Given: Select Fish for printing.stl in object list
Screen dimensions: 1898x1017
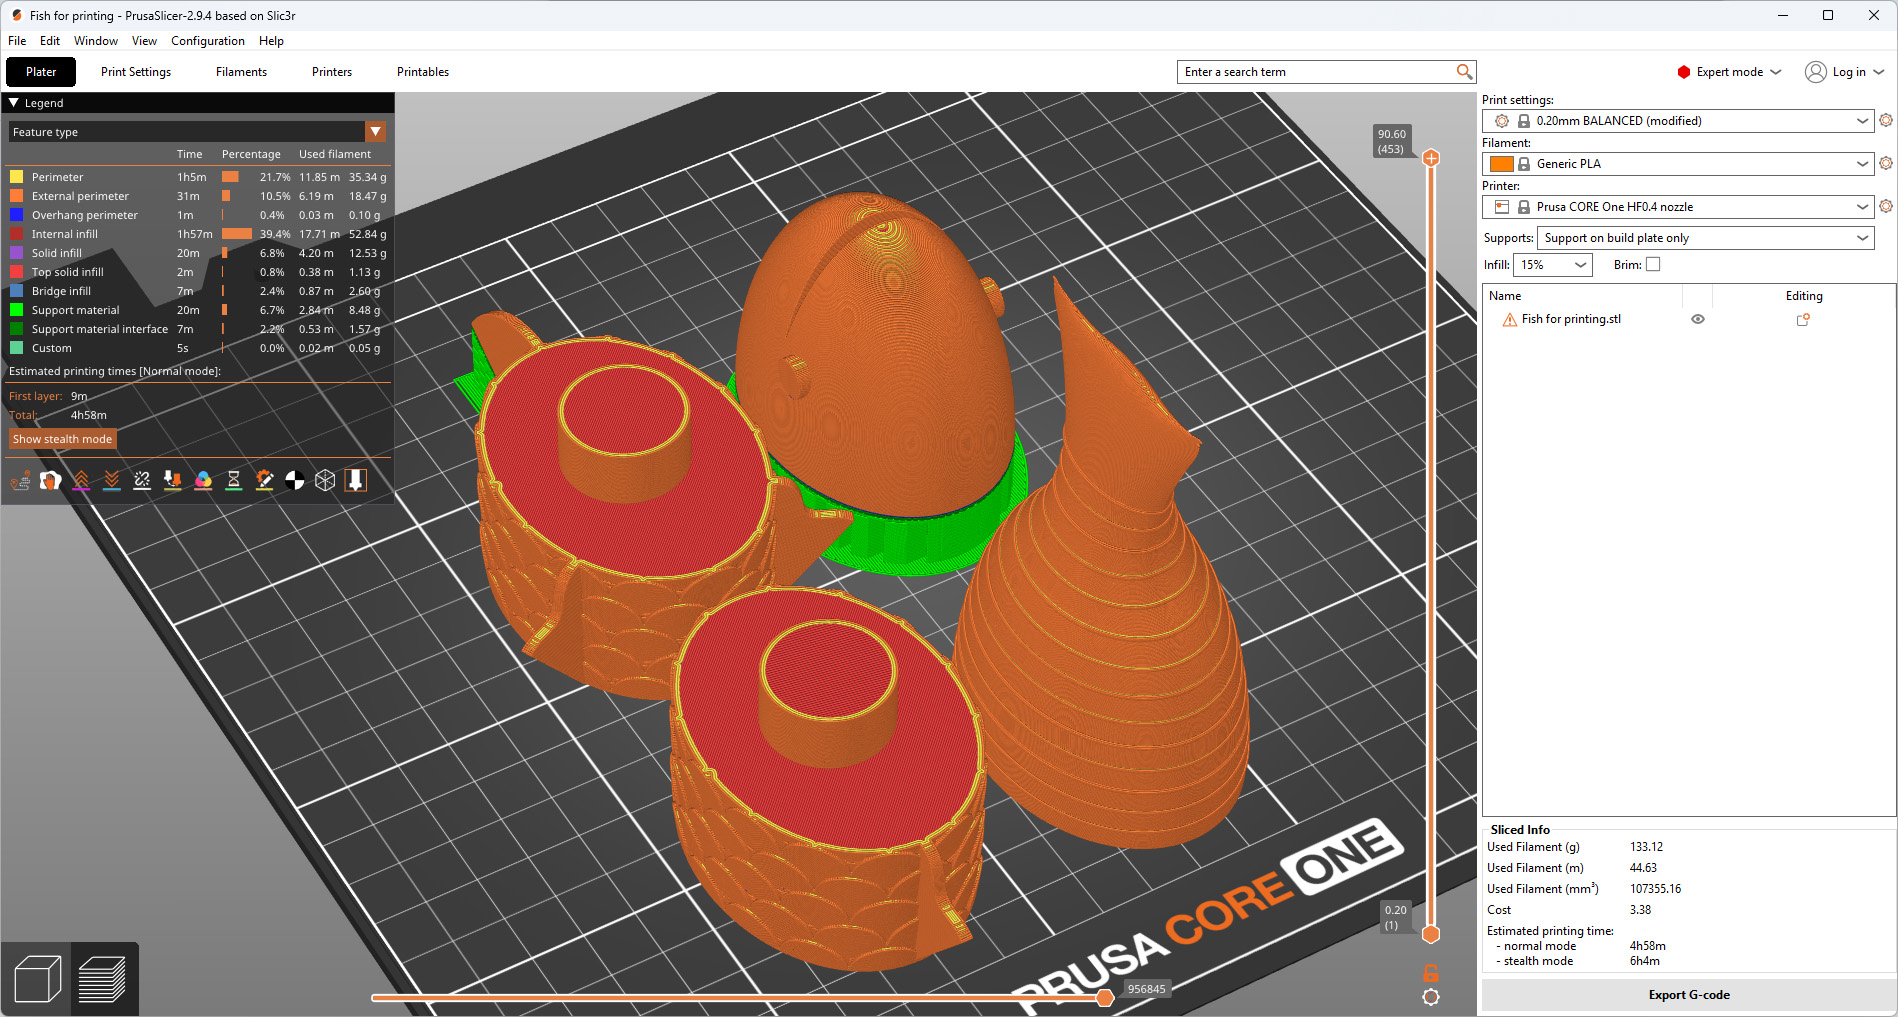Looking at the screenshot, I should click(x=1571, y=320).
